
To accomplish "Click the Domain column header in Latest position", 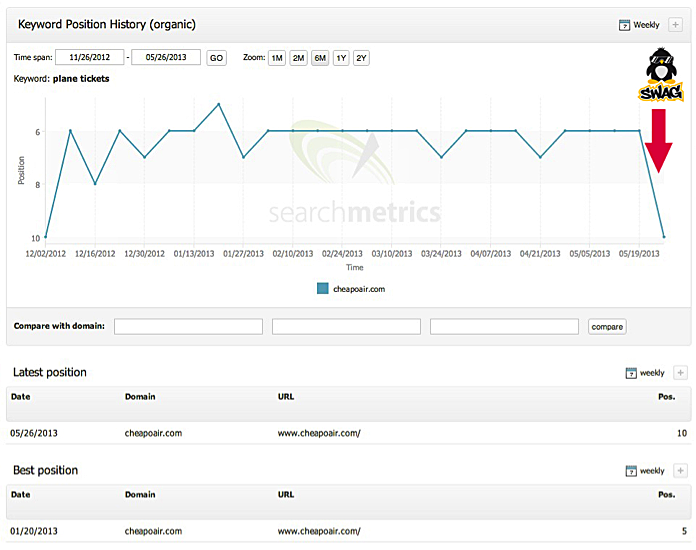I will (x=140, y=397).
